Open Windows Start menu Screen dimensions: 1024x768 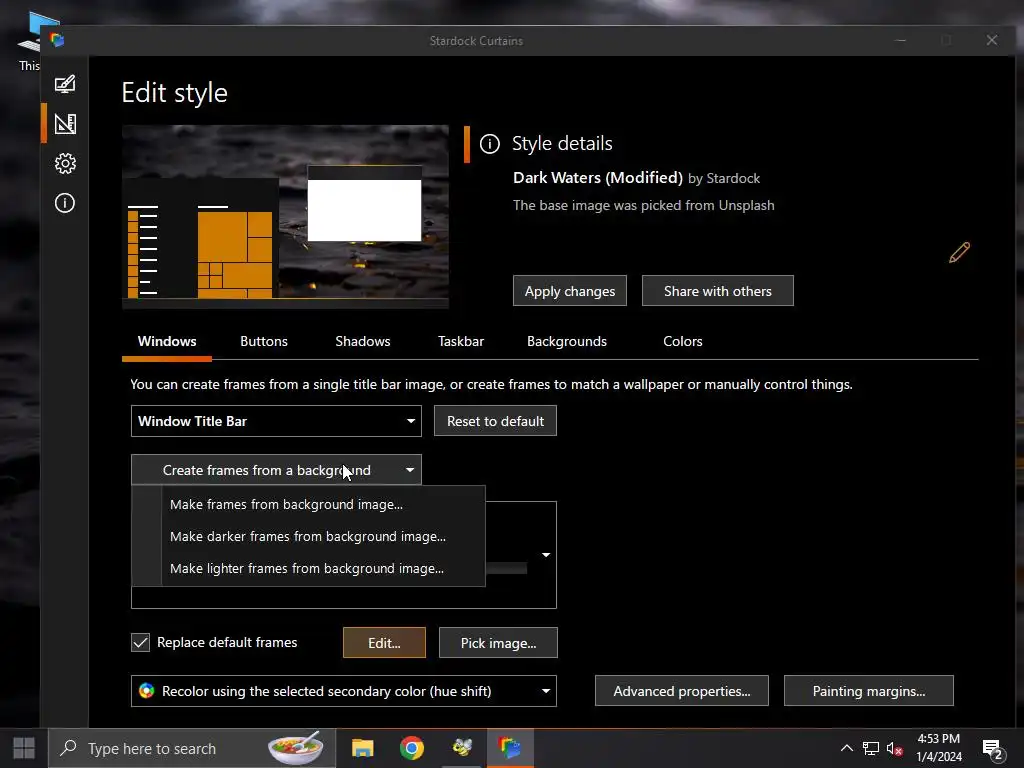coord(24,748)
